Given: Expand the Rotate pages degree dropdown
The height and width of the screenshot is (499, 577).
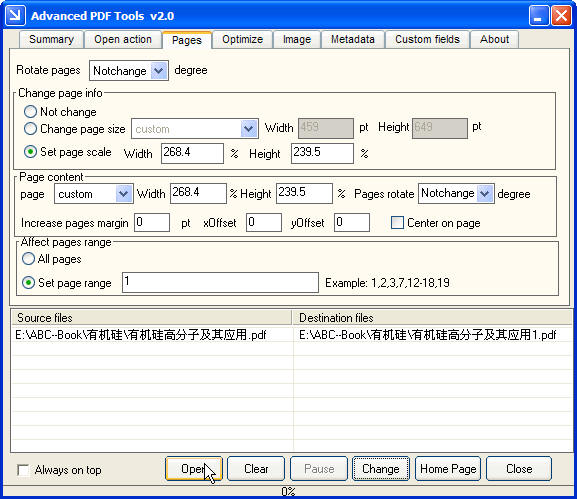Looking at the screenshot, I should pos(159,71).
